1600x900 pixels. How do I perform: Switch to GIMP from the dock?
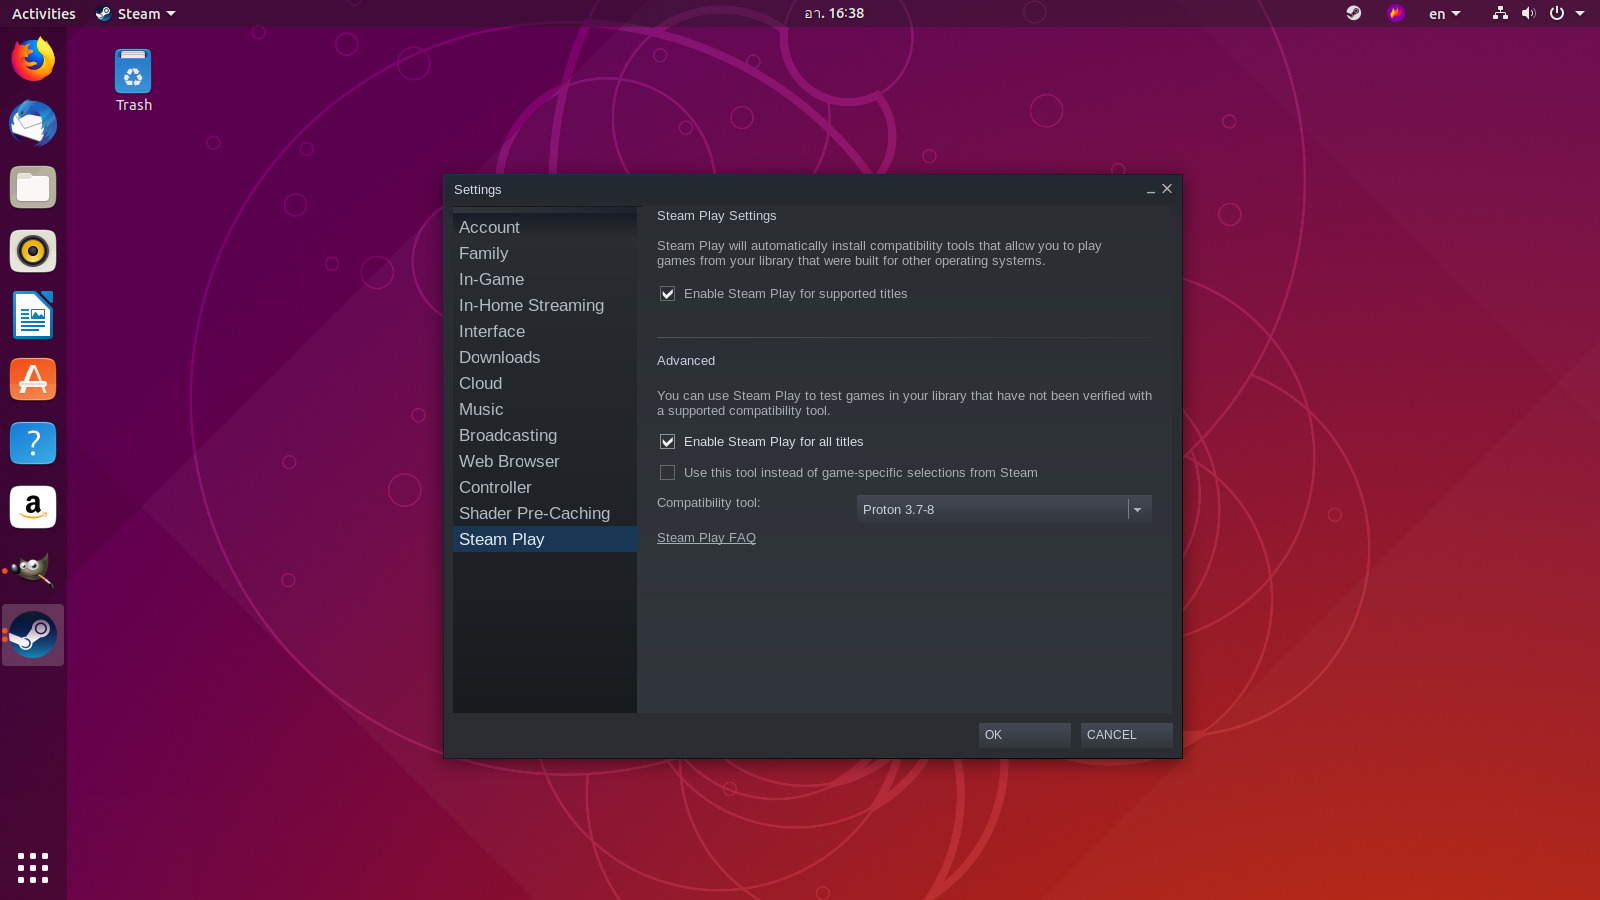click(33, 571)
